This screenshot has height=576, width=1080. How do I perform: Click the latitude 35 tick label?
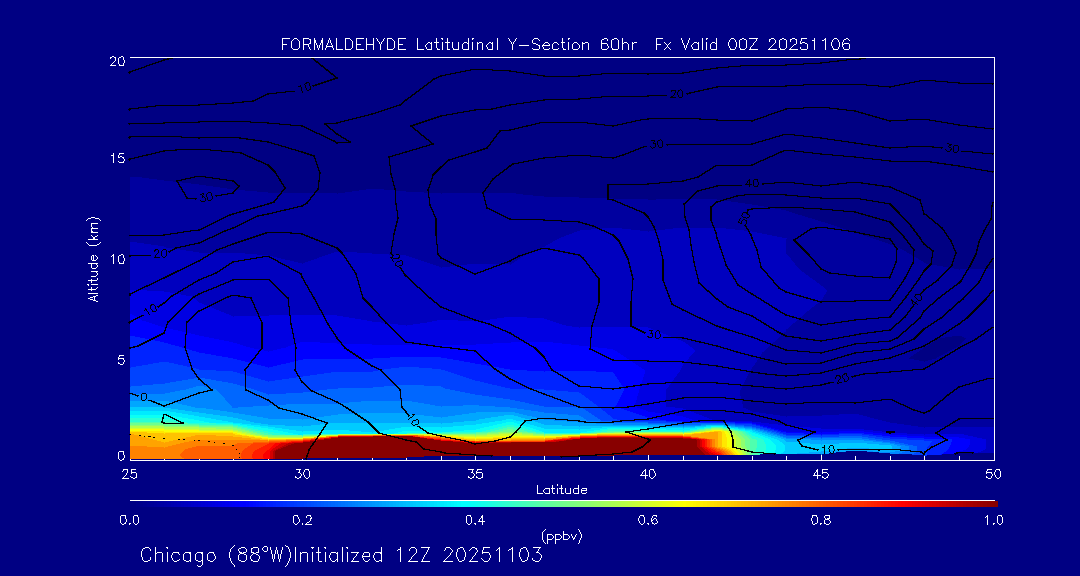tap(476, 473)
